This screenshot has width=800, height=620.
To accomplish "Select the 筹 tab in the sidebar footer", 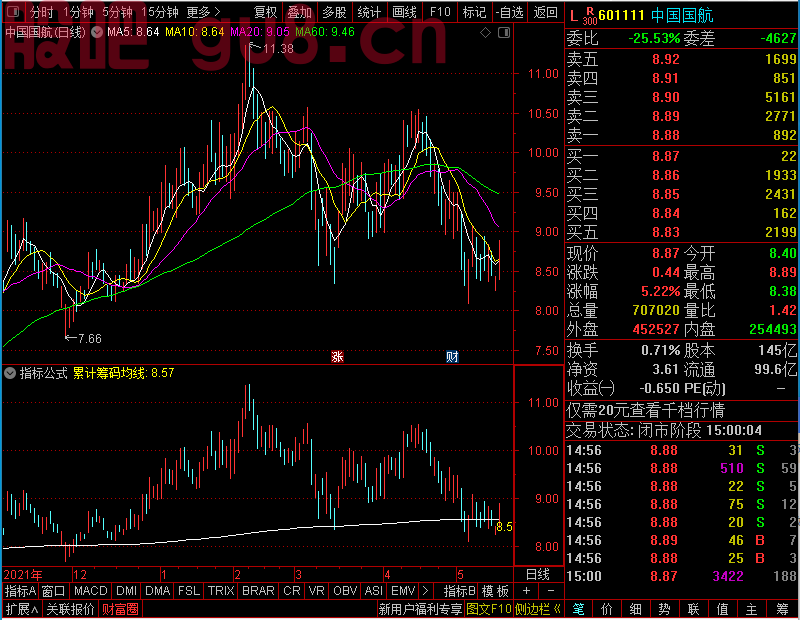I will (x=783, y=609).
